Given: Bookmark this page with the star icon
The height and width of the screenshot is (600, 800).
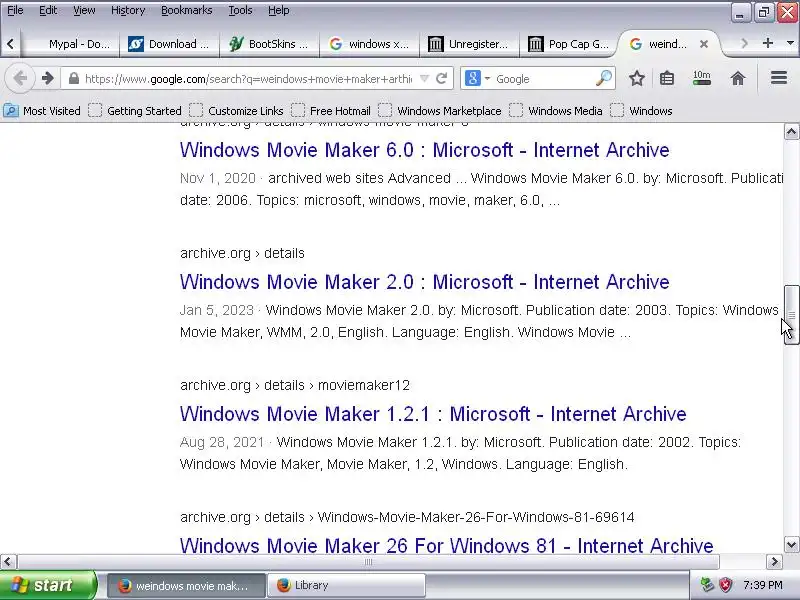Looking at the screenshot, I should (x=636, y=79).
